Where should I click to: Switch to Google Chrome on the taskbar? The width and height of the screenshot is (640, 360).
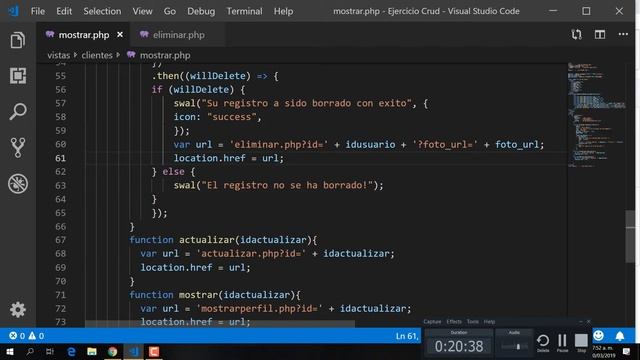click(113, 351)
